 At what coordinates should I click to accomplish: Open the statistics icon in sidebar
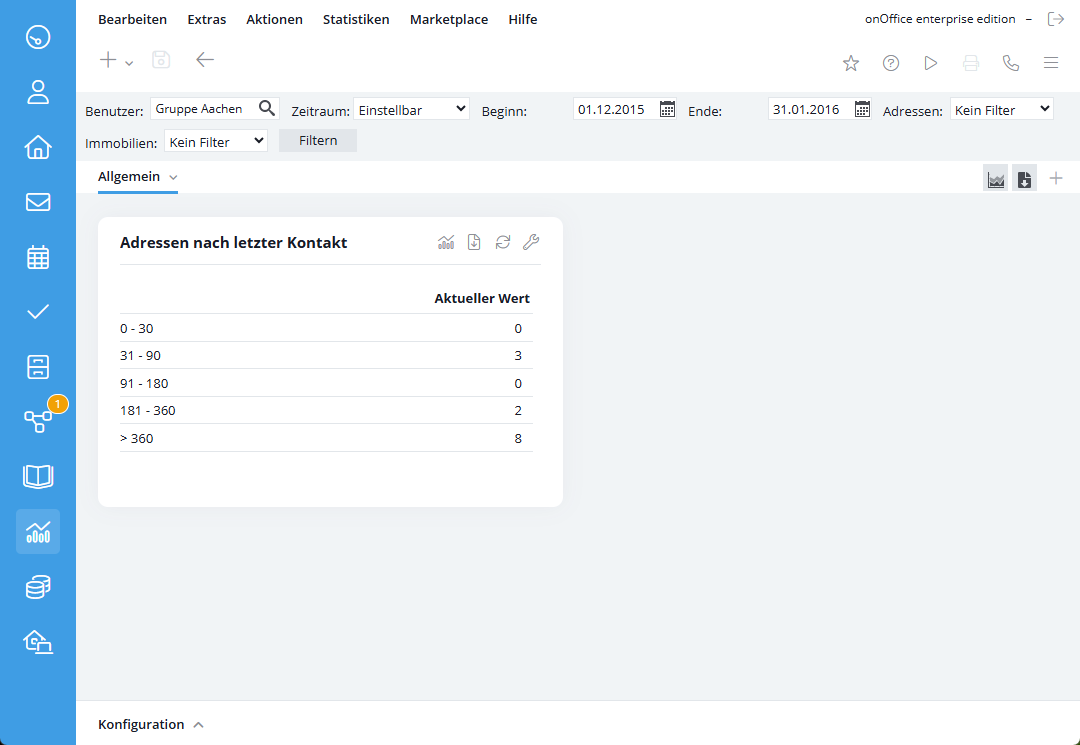[38, 532]
